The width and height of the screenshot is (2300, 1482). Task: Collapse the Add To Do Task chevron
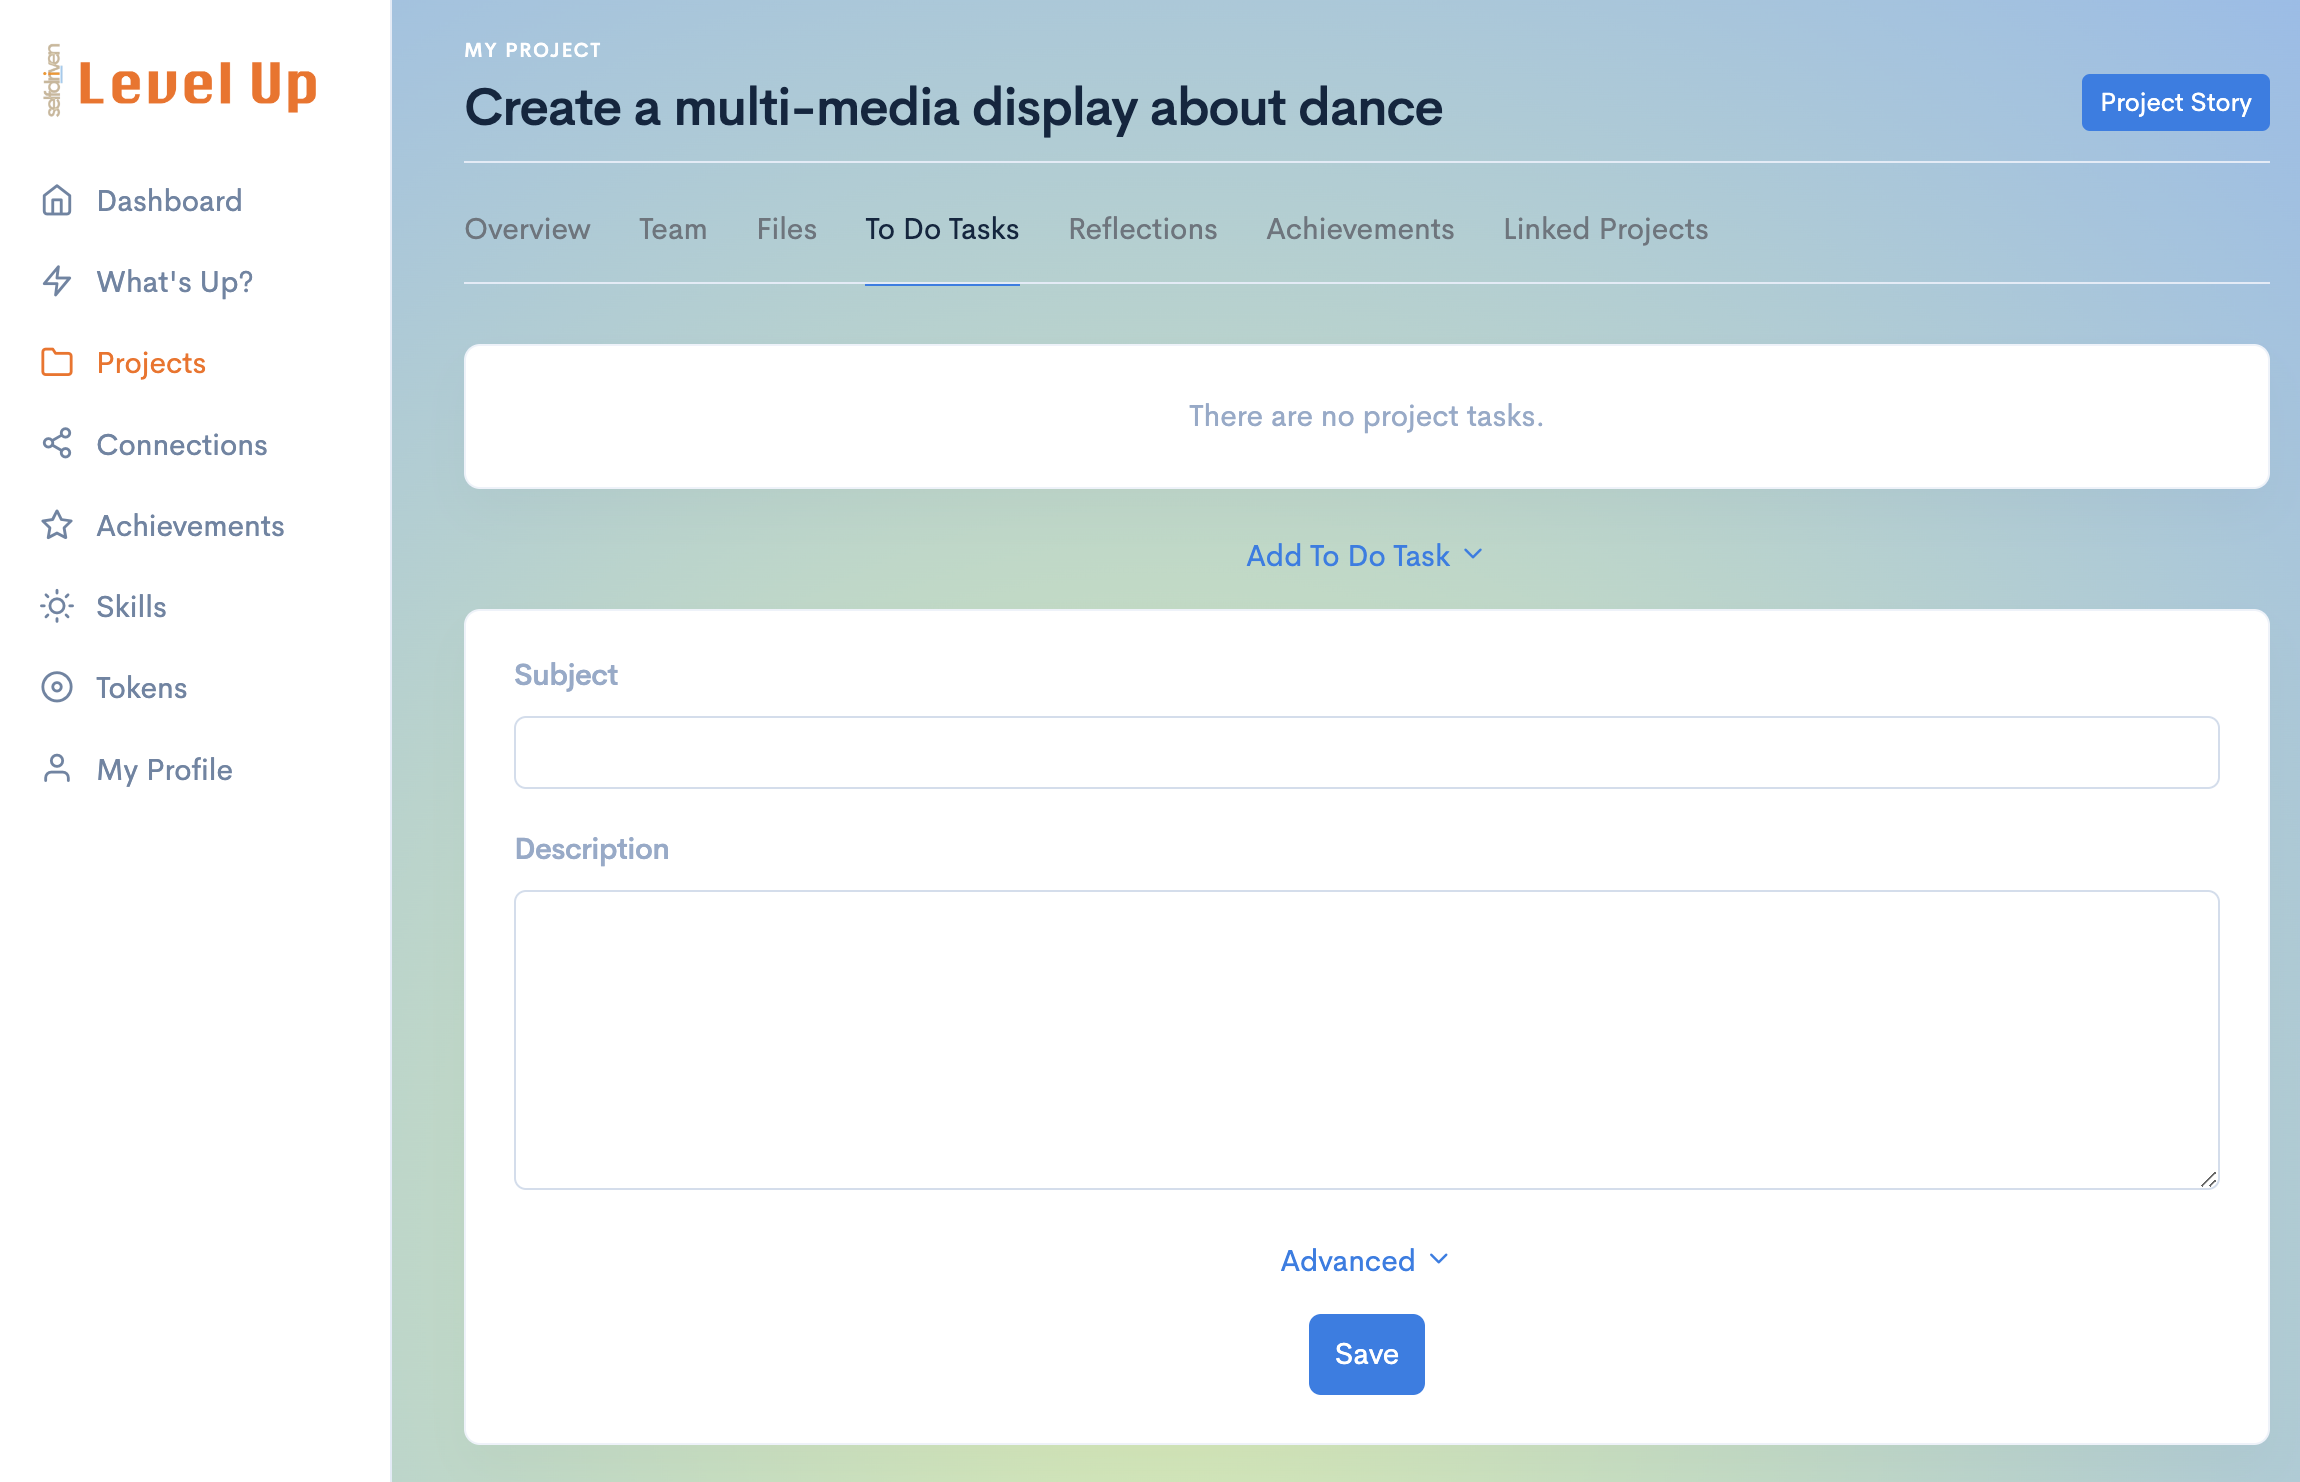coord(1473,554)
